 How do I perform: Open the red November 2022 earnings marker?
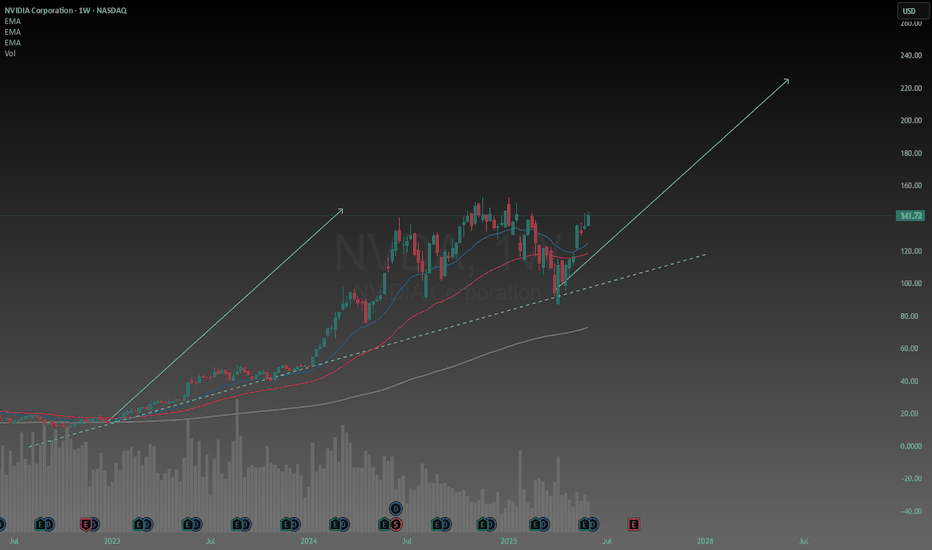tap(86, 524)
